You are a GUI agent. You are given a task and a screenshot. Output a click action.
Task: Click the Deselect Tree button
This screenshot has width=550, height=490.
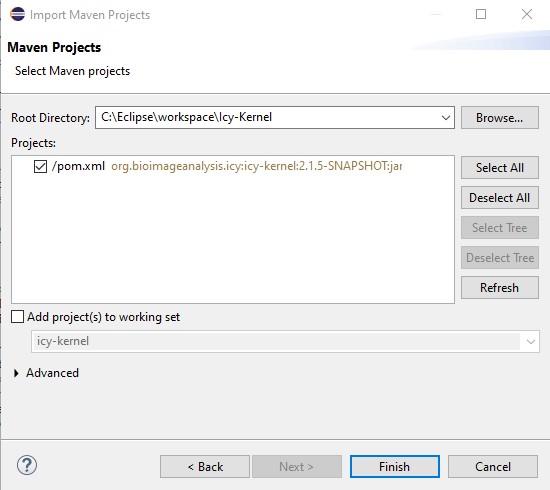[x=499, y=258]
